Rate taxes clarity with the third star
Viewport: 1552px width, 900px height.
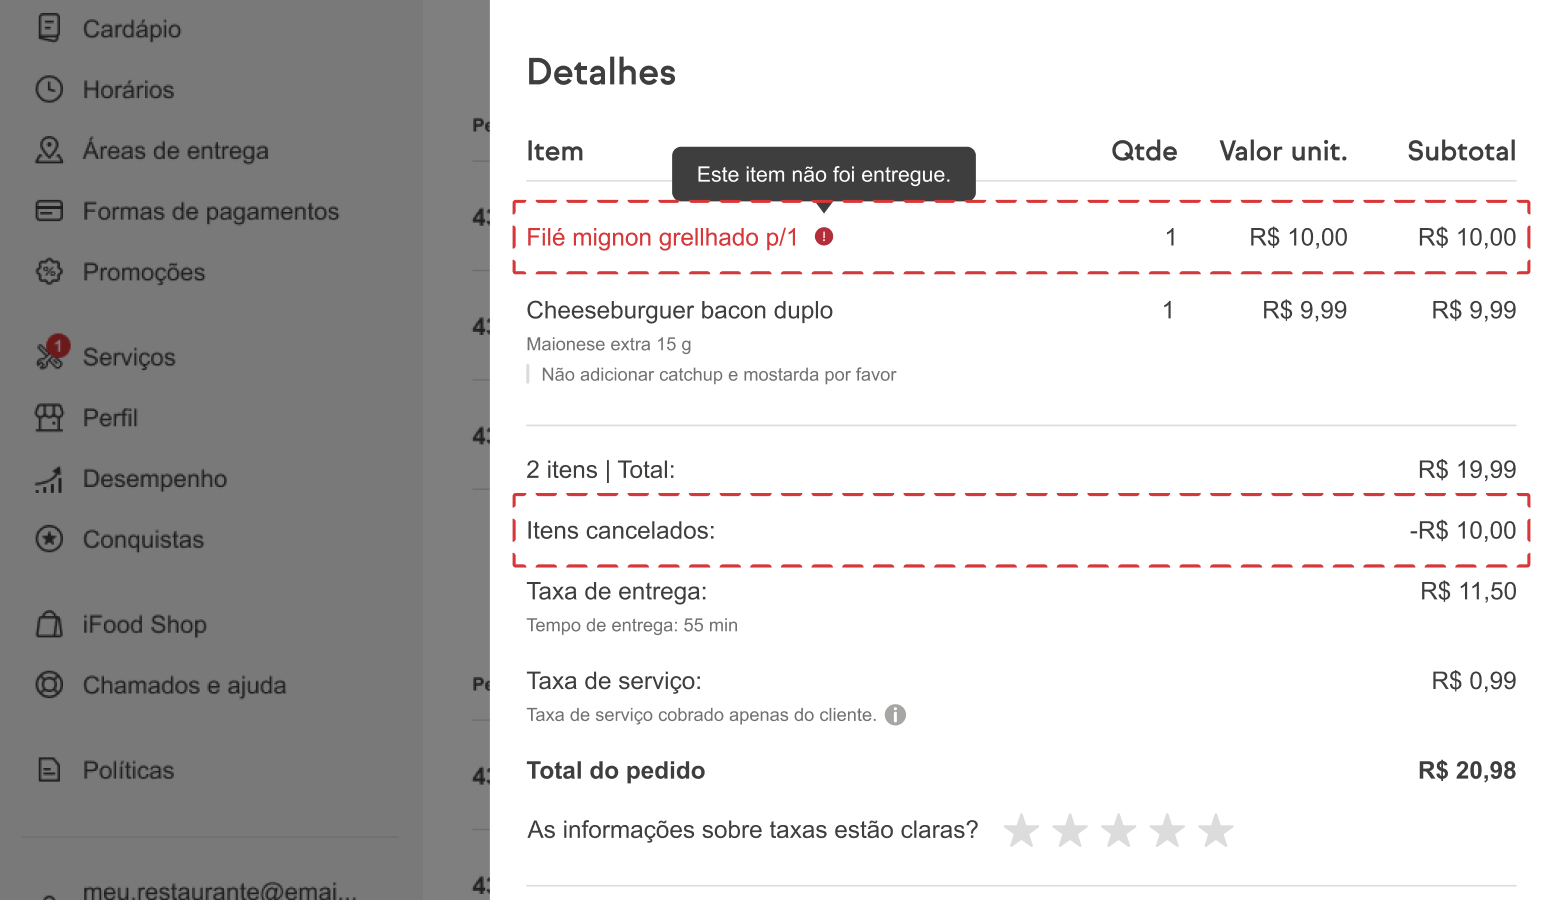[1119, 830]
